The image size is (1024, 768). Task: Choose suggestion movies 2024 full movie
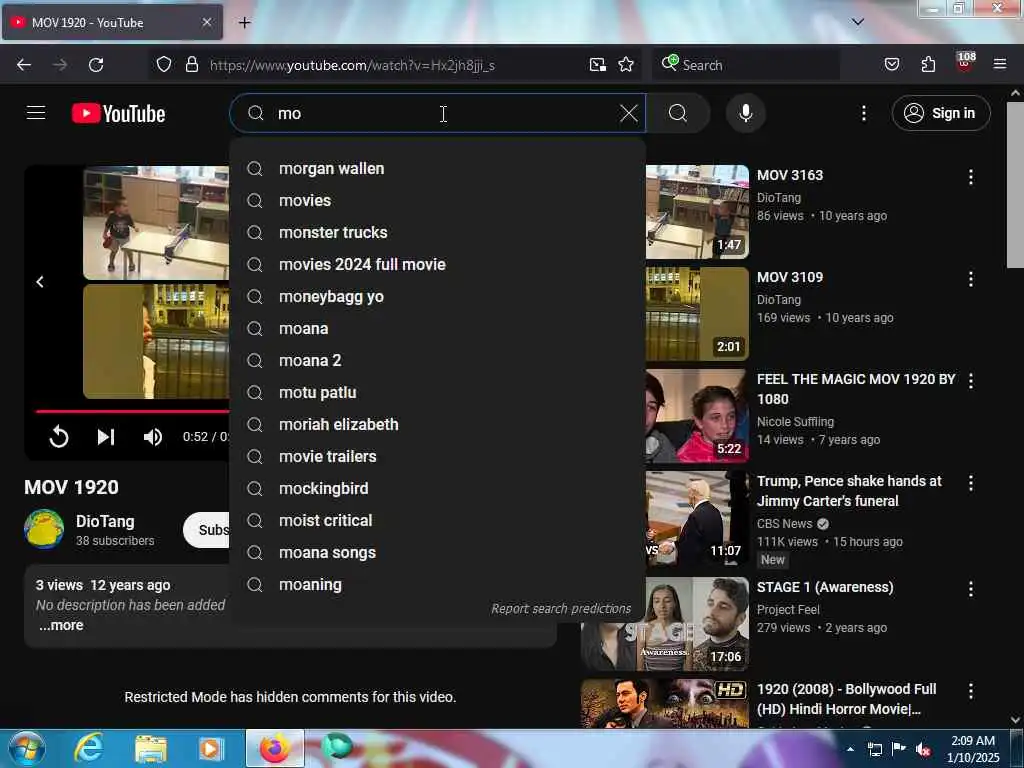[x=438, y=264]
